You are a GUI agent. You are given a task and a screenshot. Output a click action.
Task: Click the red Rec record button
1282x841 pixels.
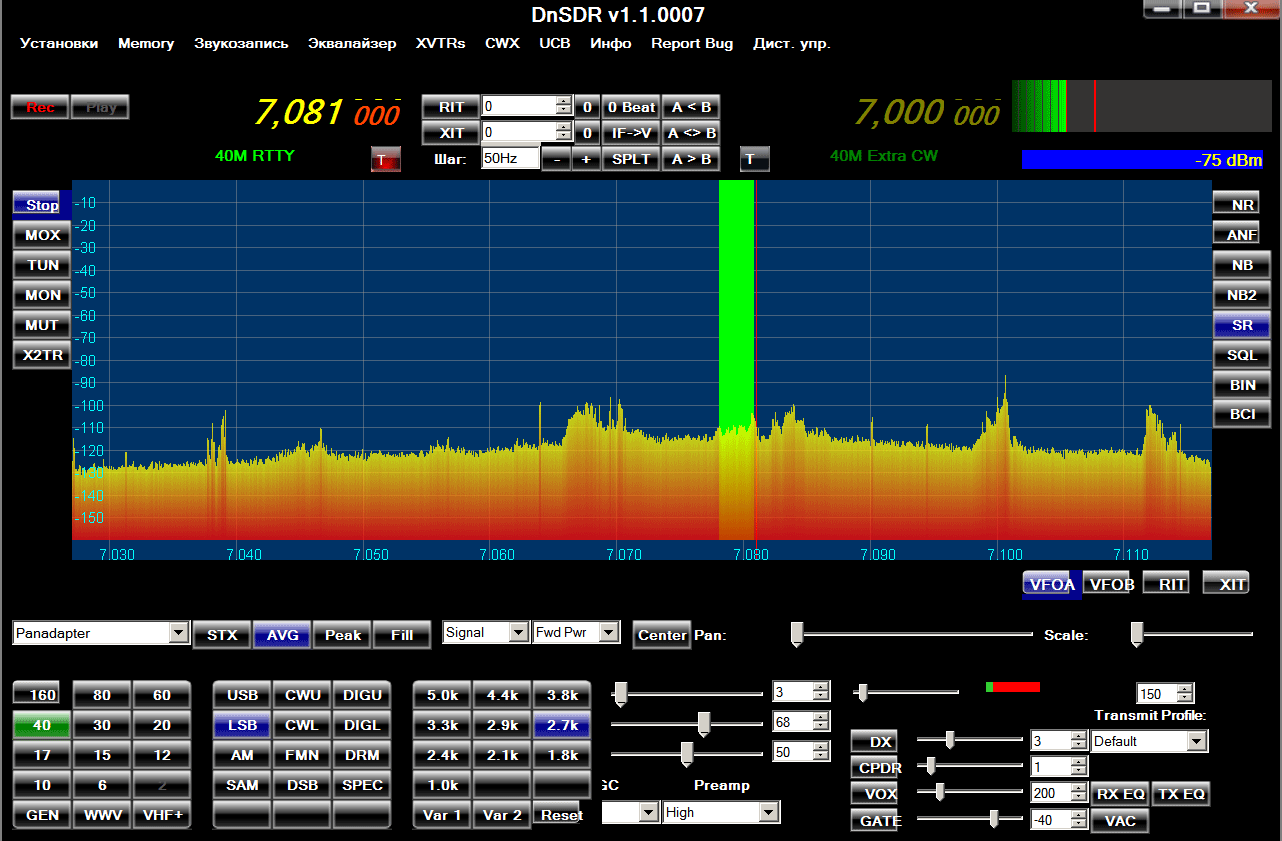[40, 107]
